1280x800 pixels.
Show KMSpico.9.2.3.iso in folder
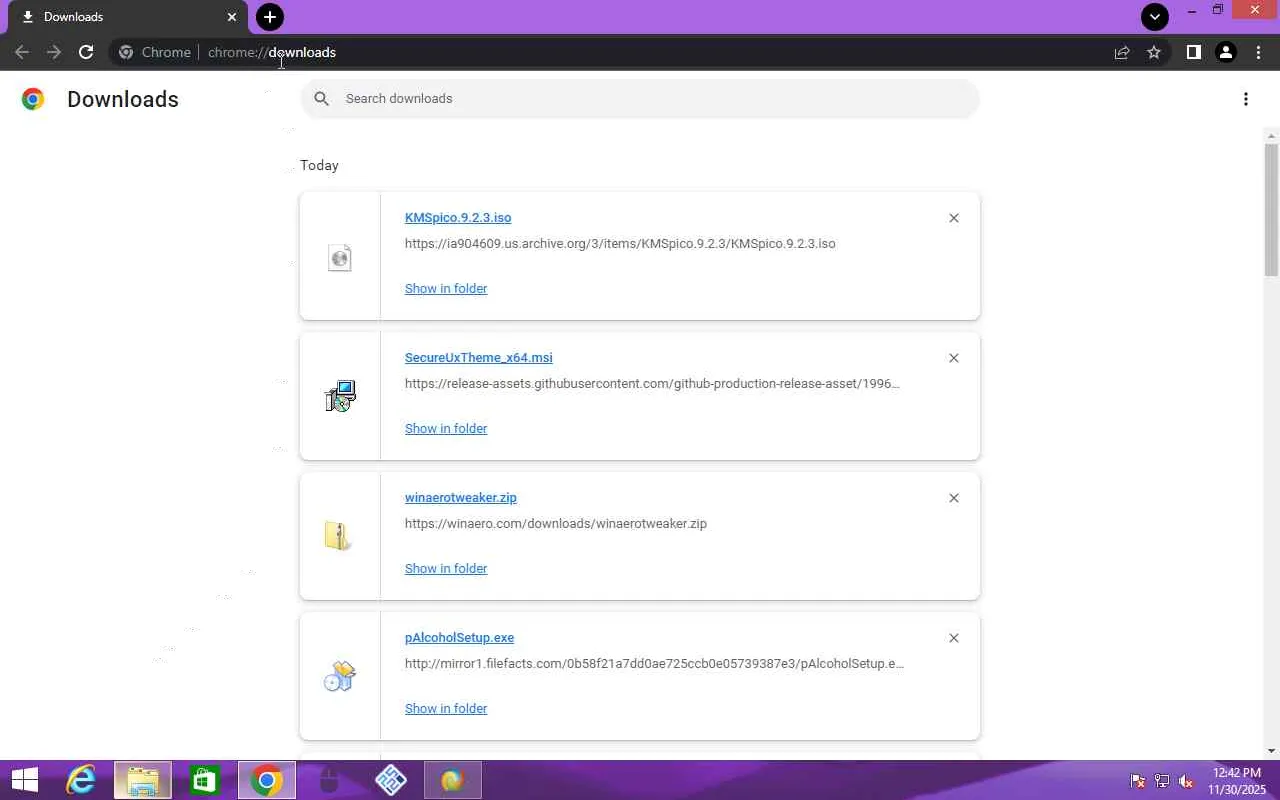pyautogui.click(x=446, y=289)
